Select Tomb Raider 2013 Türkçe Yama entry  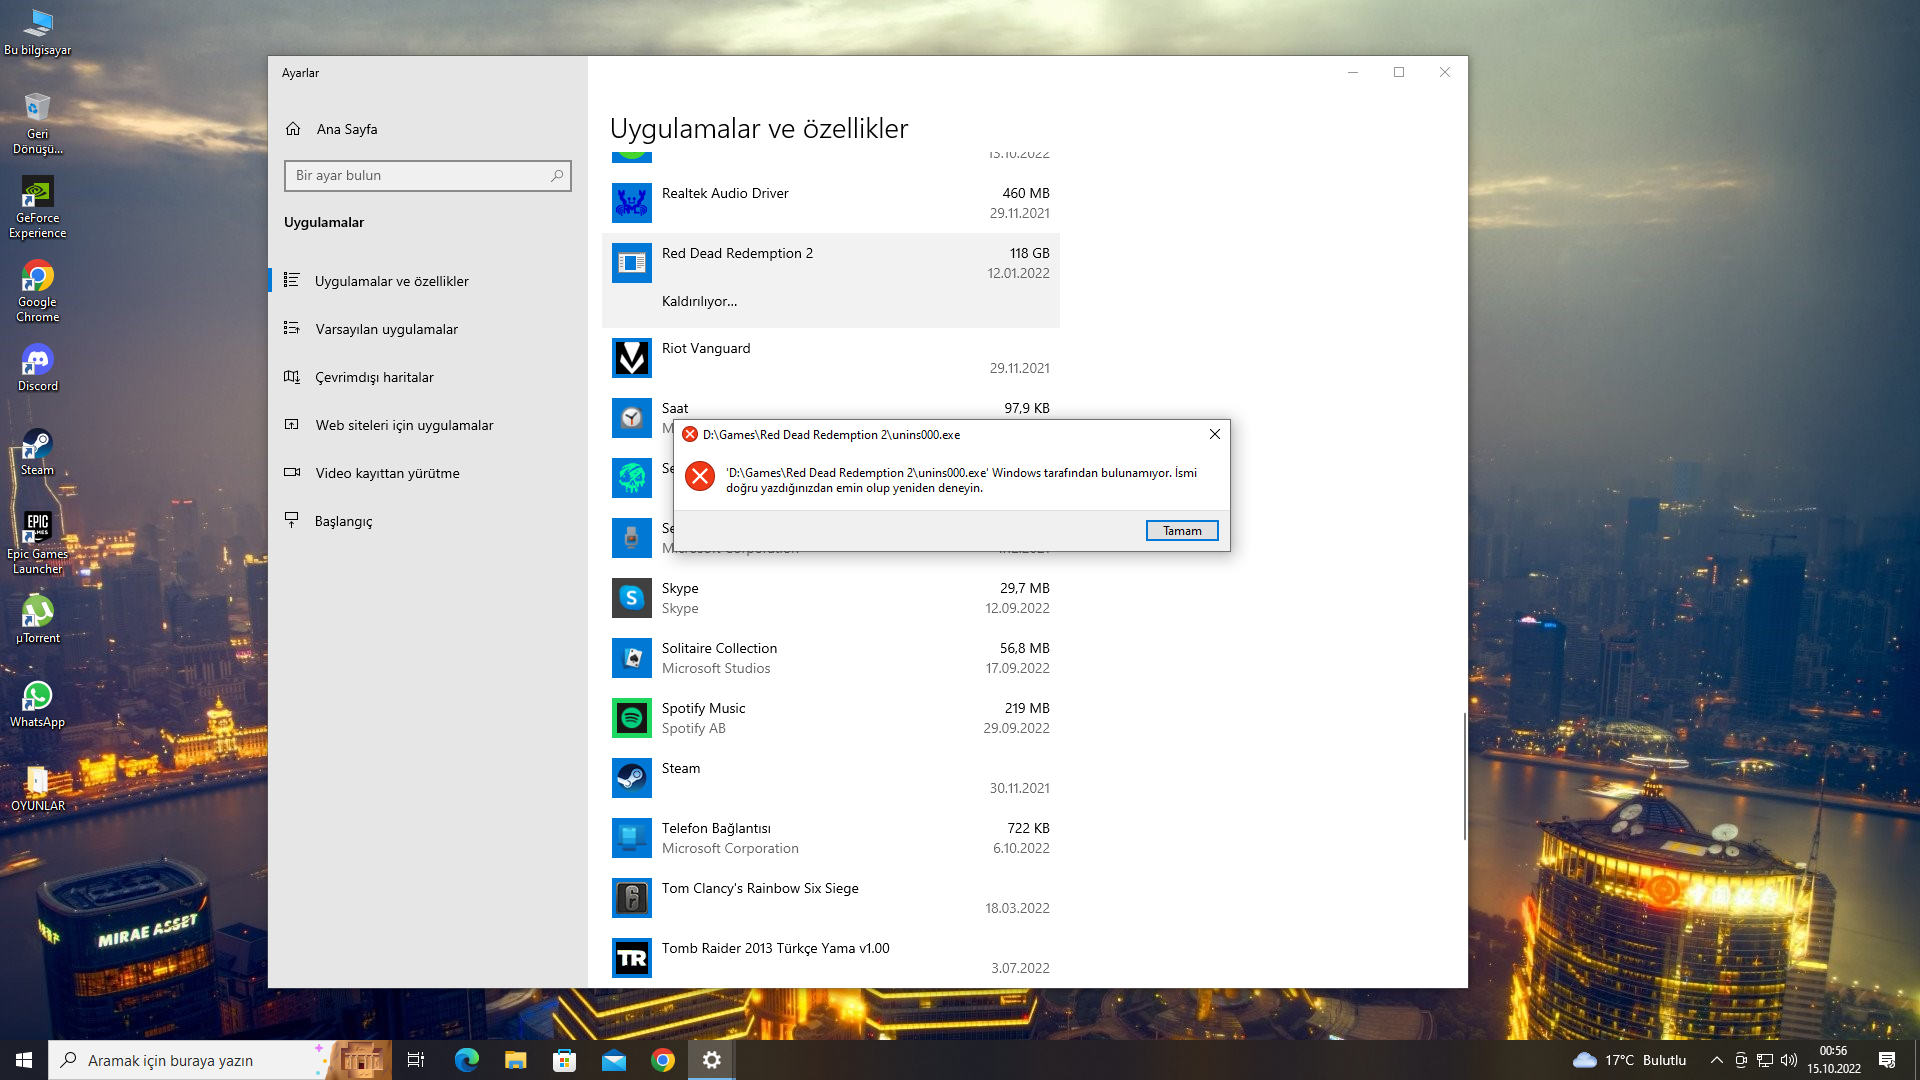tap(831, 958)
